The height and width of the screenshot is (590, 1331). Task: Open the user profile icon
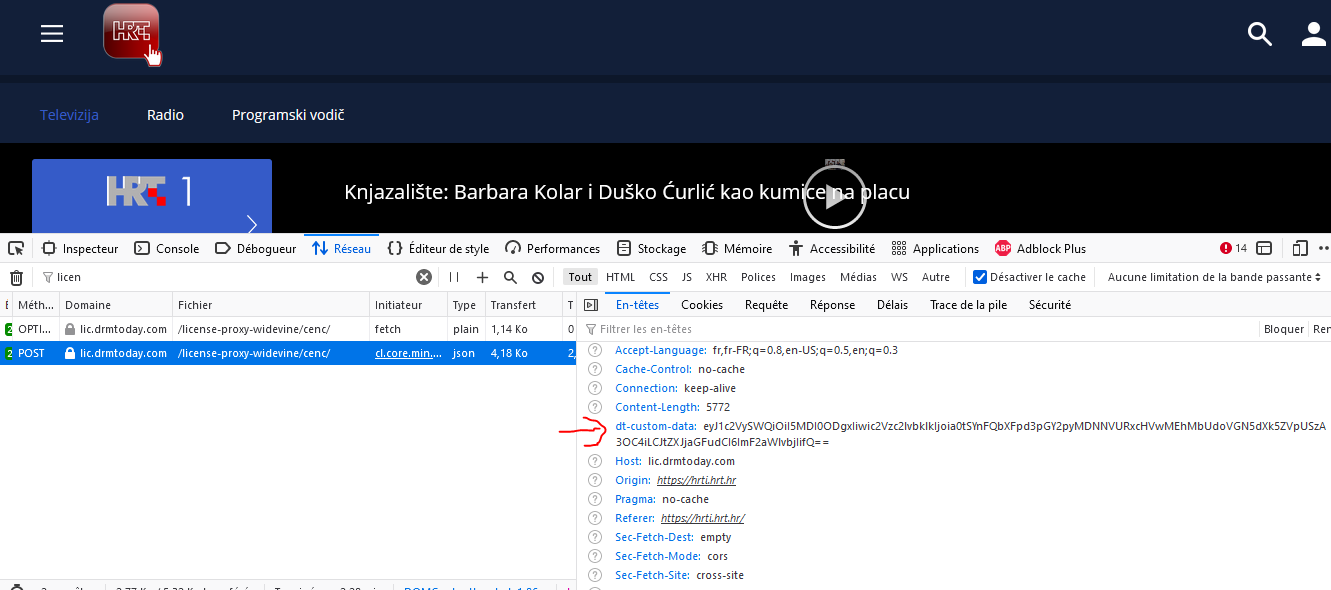(1313, 34)
